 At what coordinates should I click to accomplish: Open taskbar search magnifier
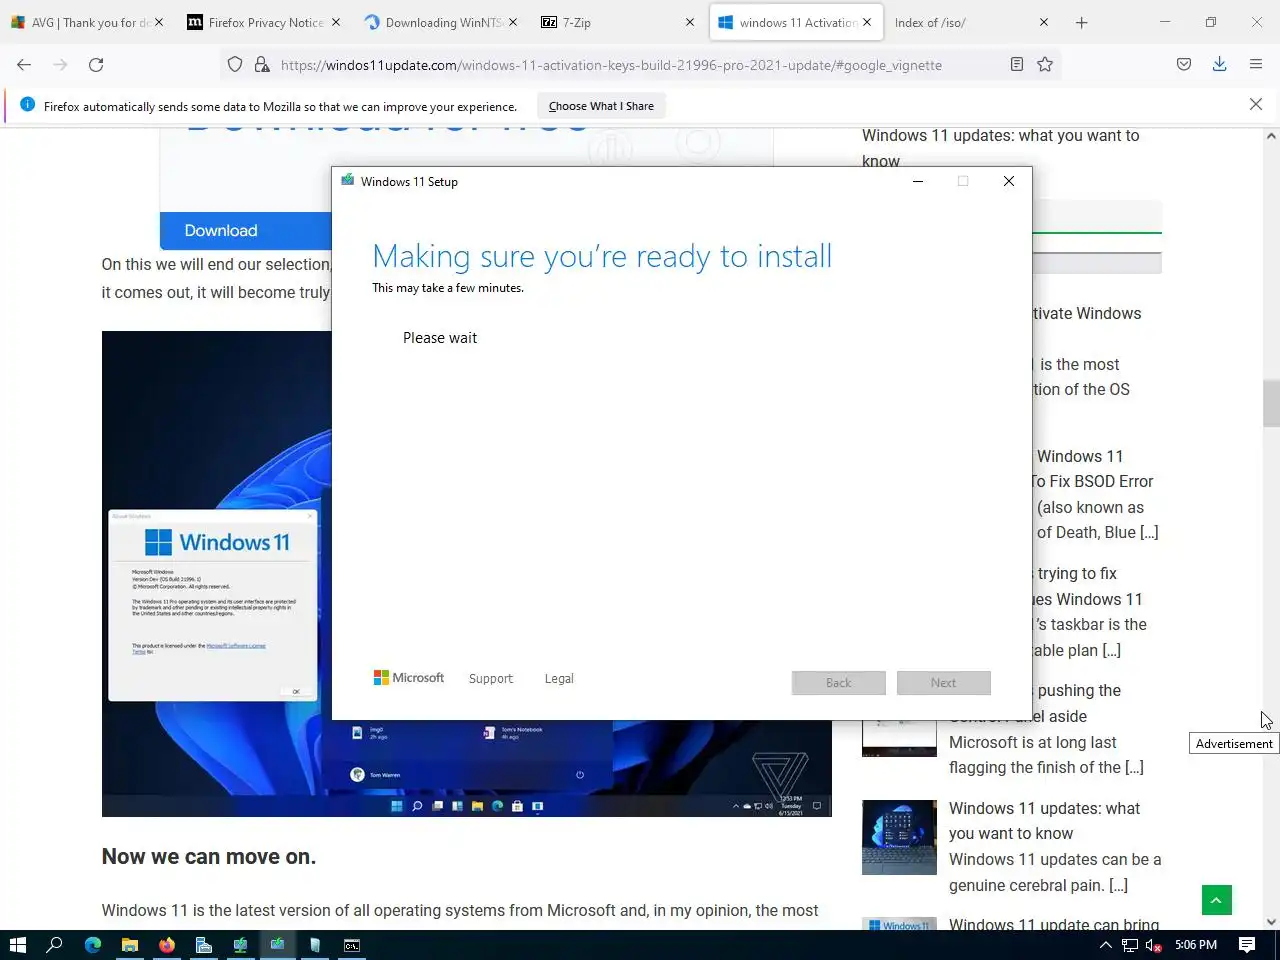55,945
